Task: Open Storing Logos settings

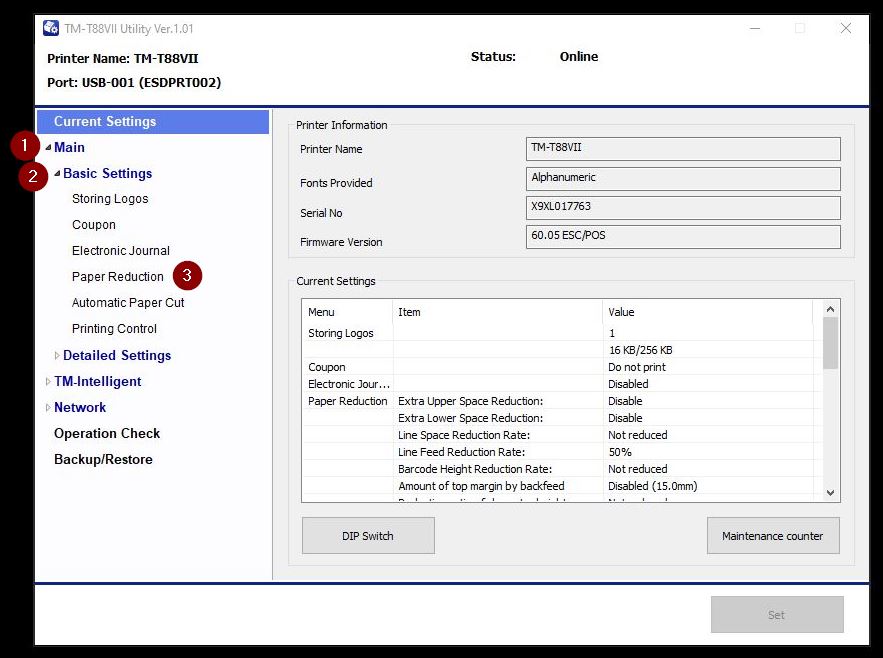Action: pyautogui.click(x=110, y=199)
